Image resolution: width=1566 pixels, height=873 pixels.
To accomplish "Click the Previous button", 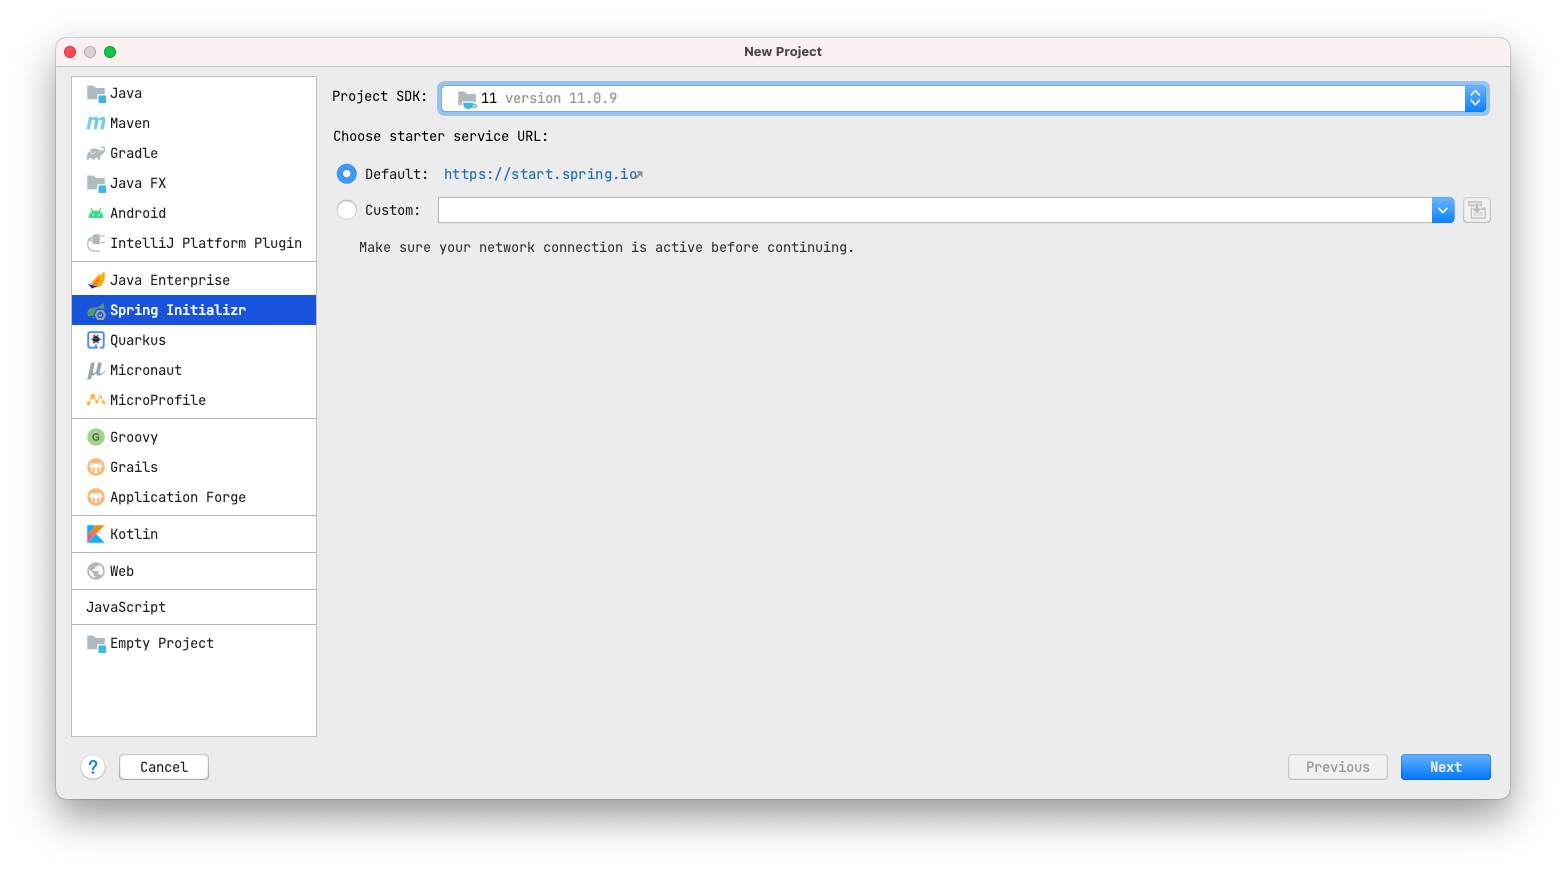I will (1338, 767).
